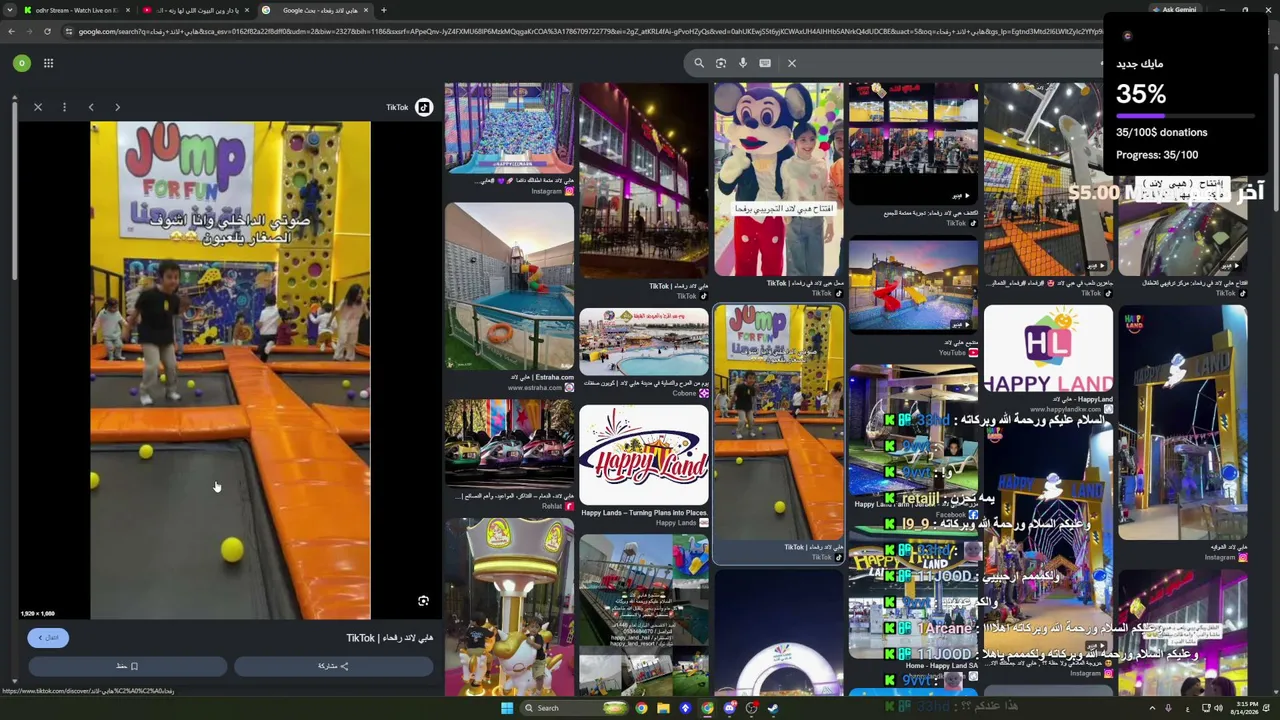Viewport: 1280px width, 720px height.
Task: Open the HL Happy Land logo thumbnail
Action: pyautogui.click(x=1047, y=348)
